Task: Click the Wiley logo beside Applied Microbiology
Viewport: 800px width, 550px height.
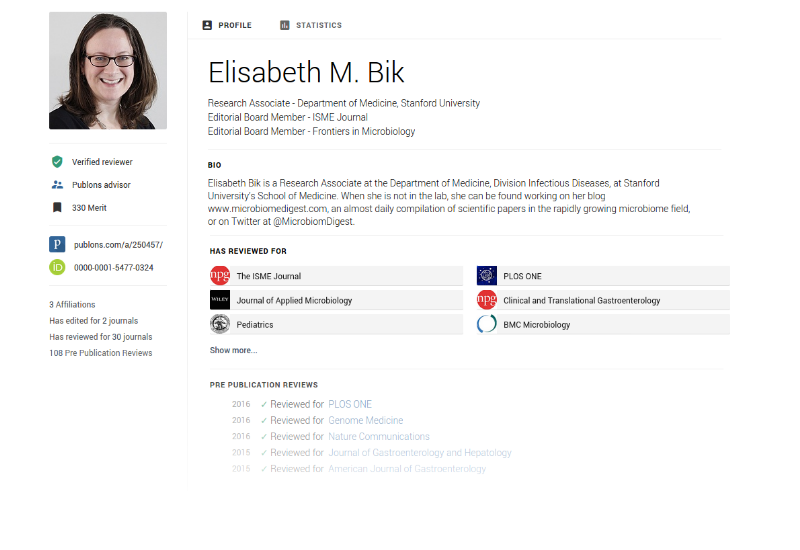Action: 220,300
